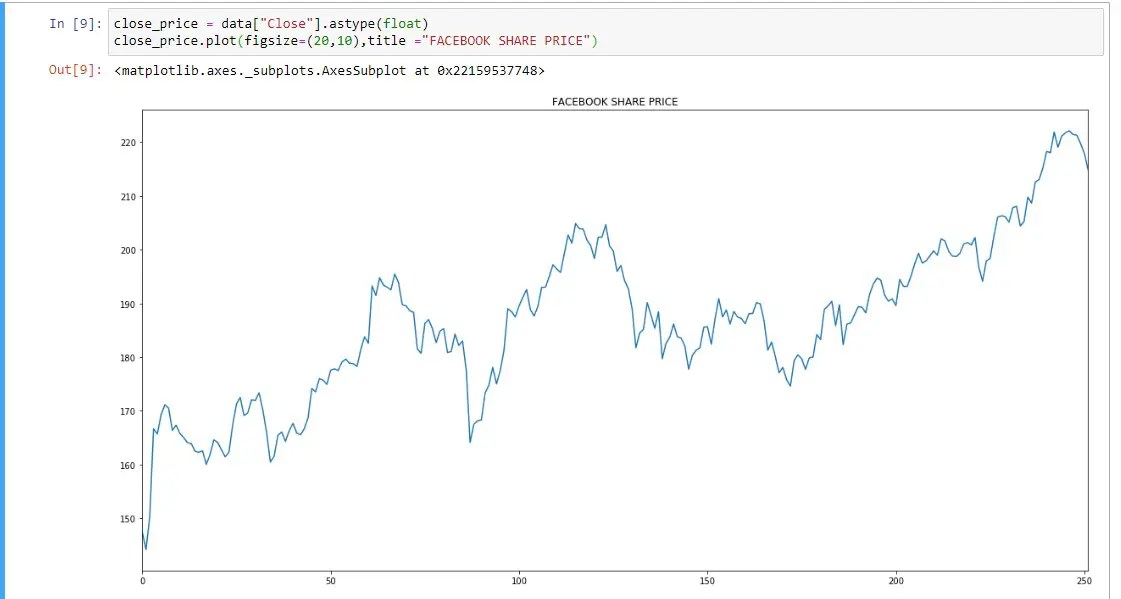The width and height of the screenshot is (1121, 599).
Task: Click the x-axis label 0
Action: pyautogui.click(x=143, y=581)
